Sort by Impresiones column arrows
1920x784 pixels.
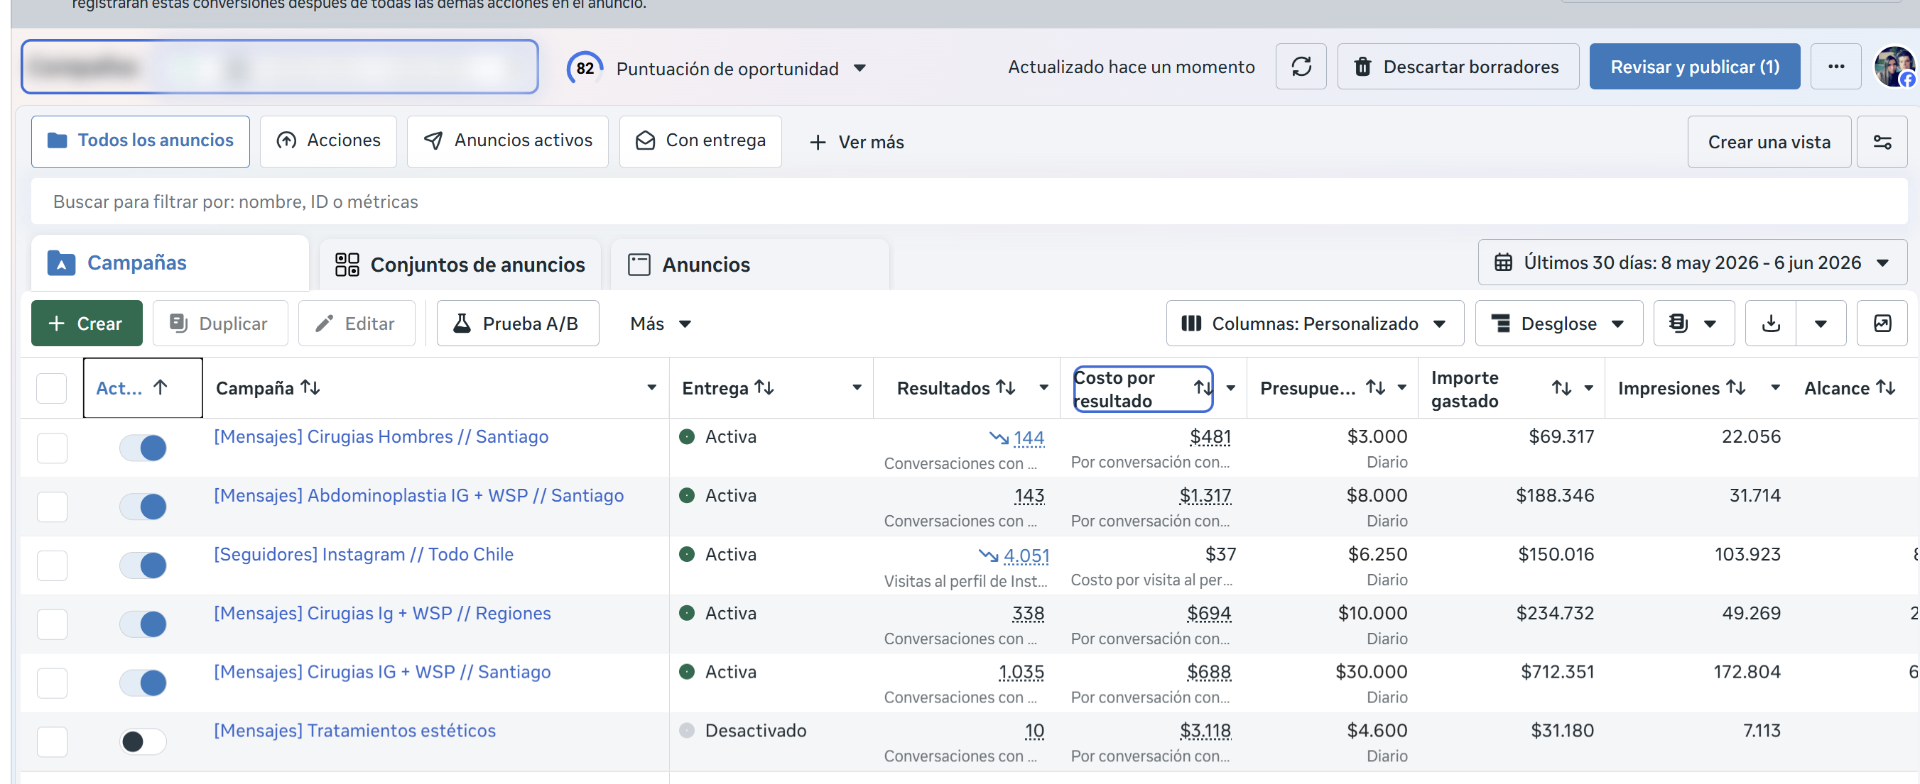click(1736, 388)
